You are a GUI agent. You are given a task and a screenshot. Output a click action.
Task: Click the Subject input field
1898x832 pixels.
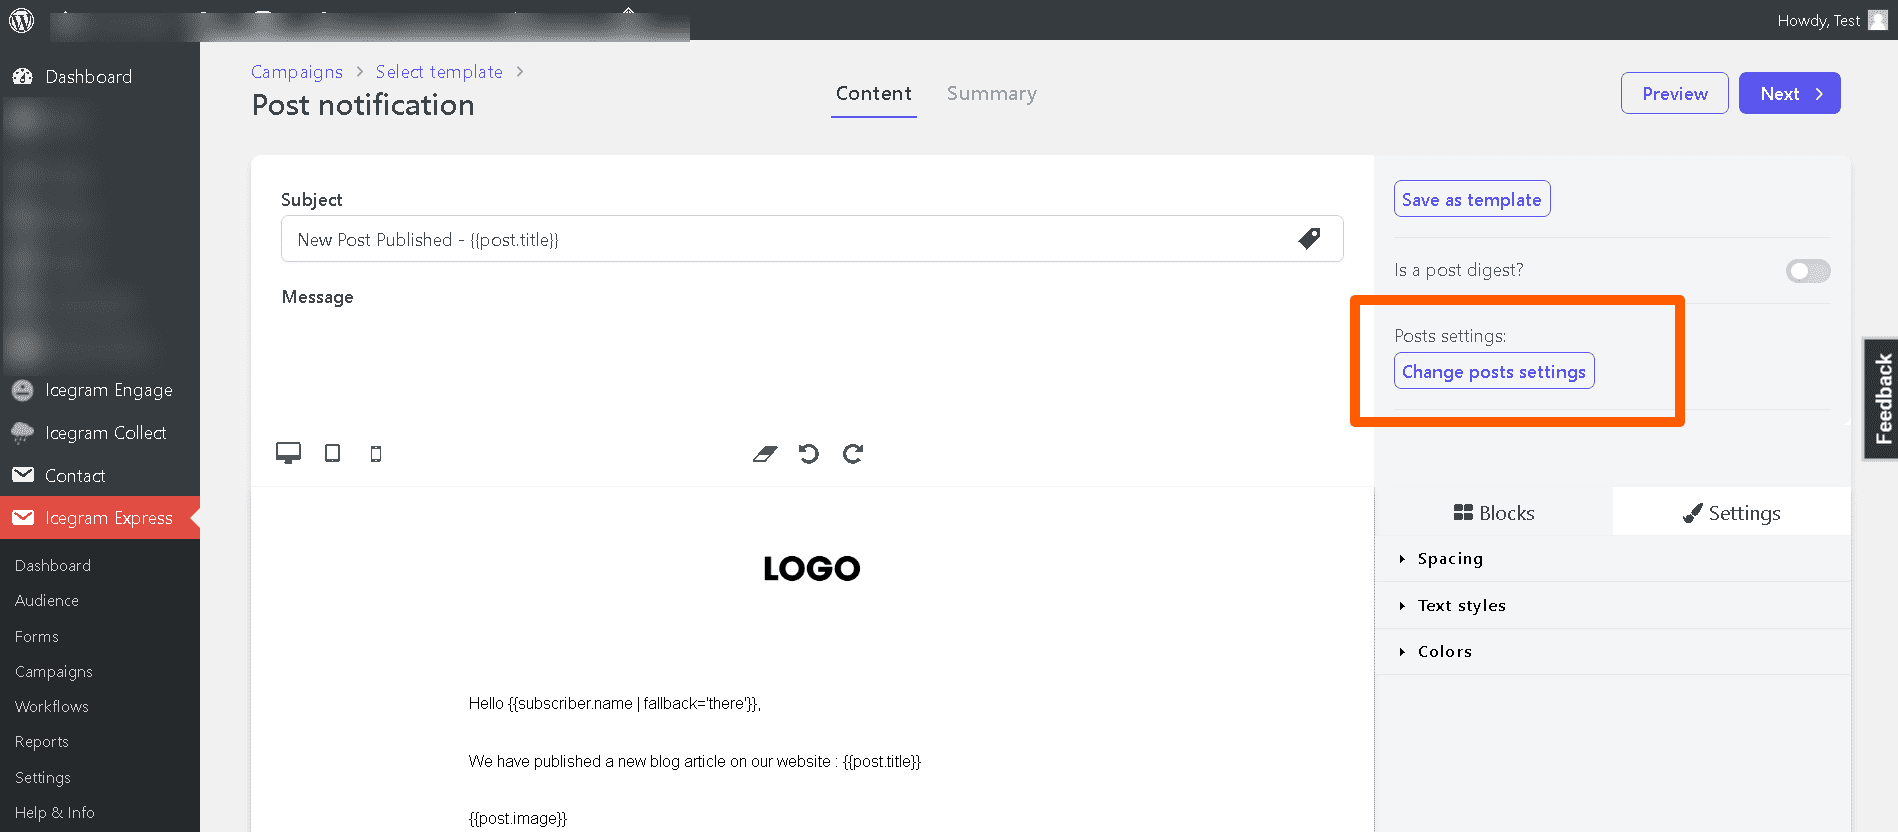pos(812,239)
